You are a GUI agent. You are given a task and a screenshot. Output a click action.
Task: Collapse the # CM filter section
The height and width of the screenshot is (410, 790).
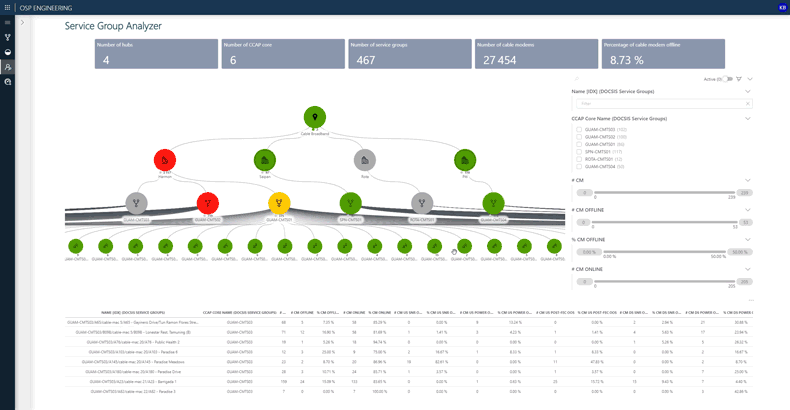[748, 180]
